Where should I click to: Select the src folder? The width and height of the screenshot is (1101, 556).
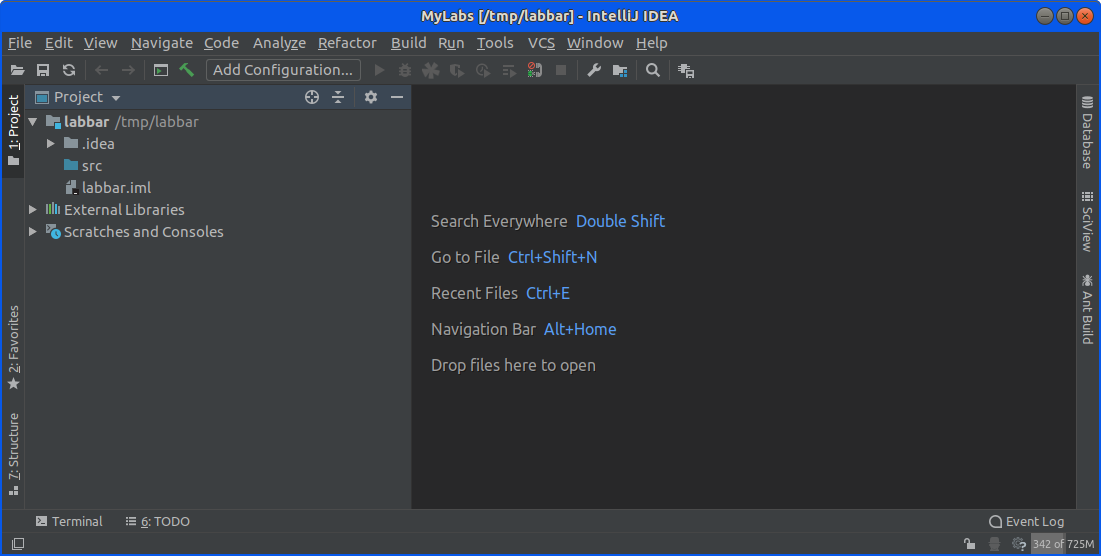click(x=83, y=166)
